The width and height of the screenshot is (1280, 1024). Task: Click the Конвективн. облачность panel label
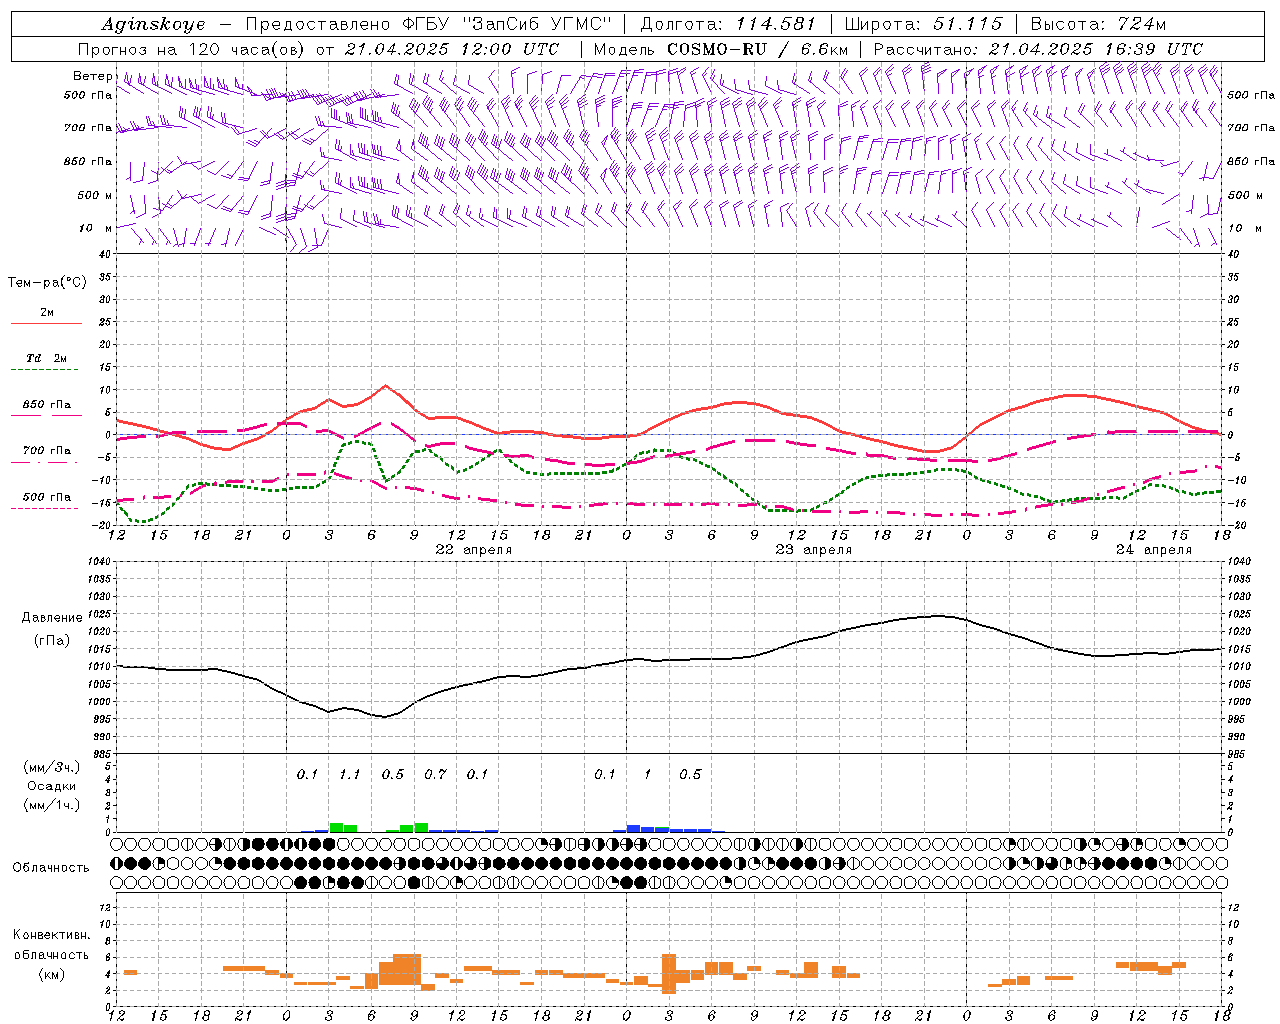[x=51, y=954]
